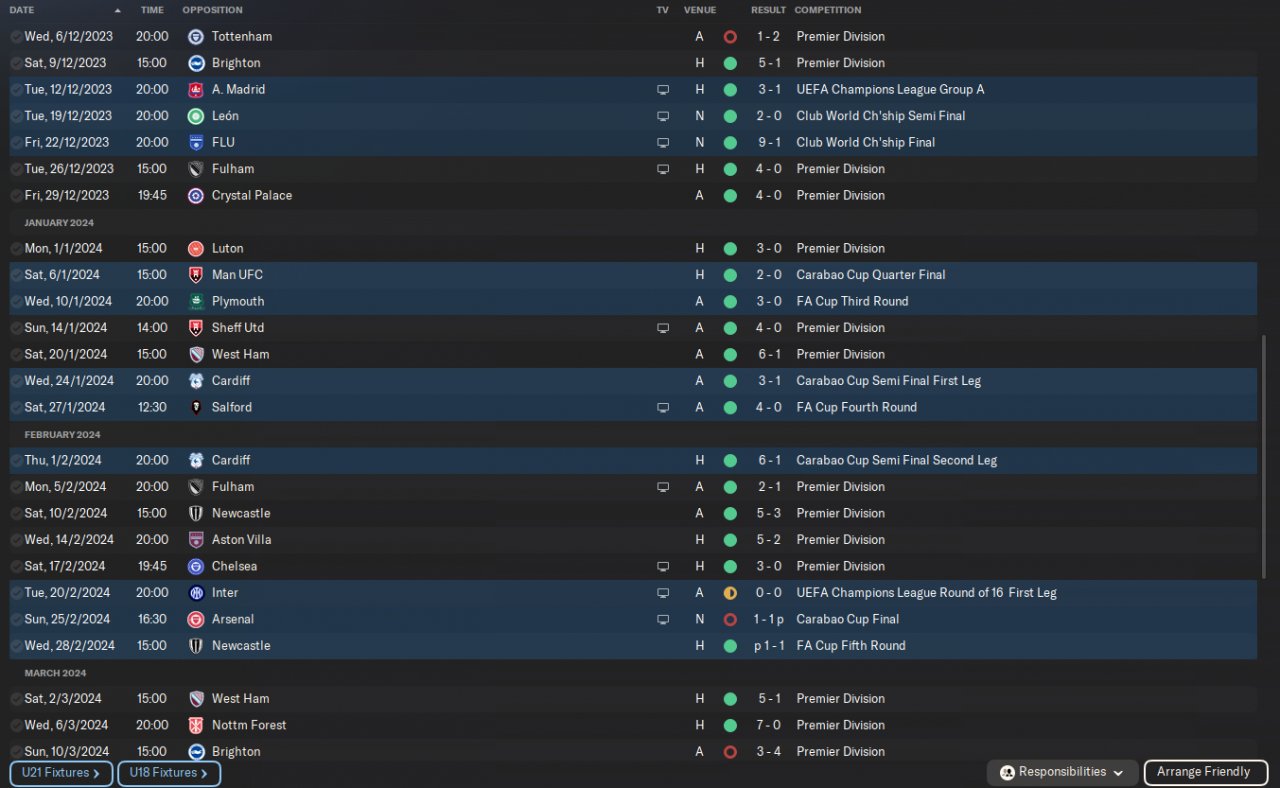
Task: Open the Responsibilities dropdown
Action: [x=1062, y=772]
